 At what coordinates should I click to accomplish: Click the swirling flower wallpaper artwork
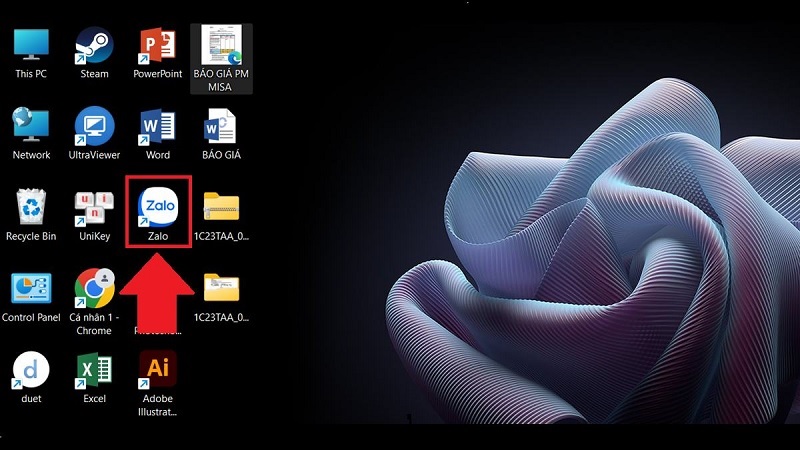(x=590, y=250)
